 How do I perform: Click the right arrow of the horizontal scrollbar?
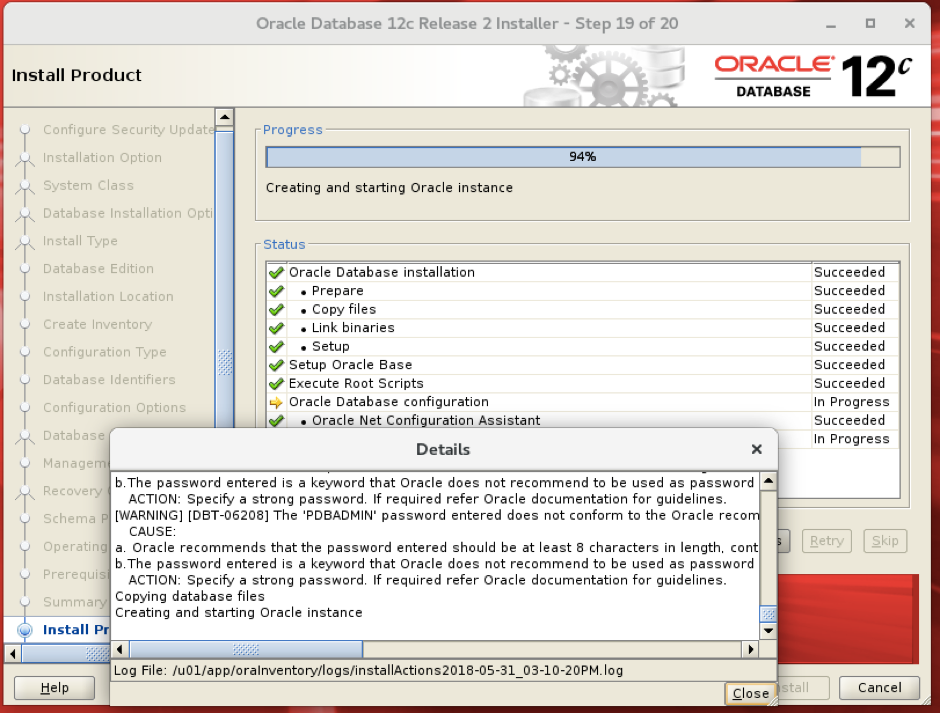(751, 649)
